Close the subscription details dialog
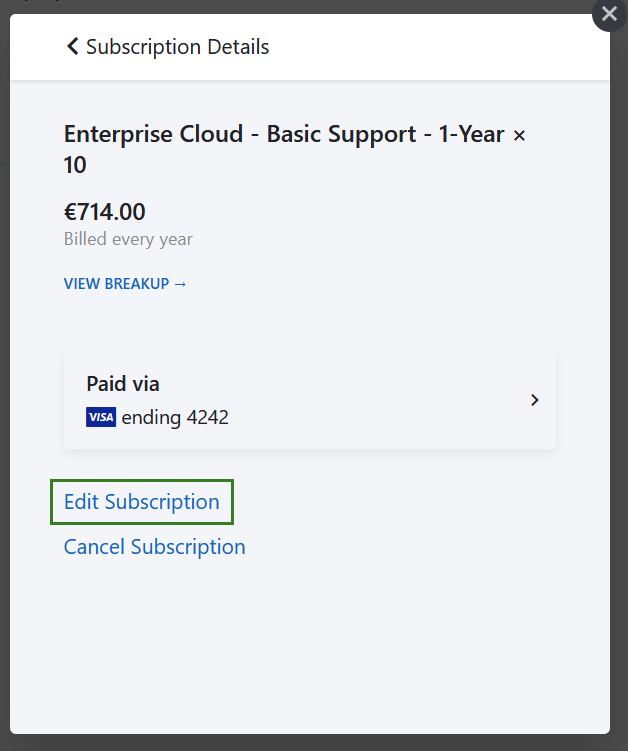The image size is (628, 751). pos(609,14)
